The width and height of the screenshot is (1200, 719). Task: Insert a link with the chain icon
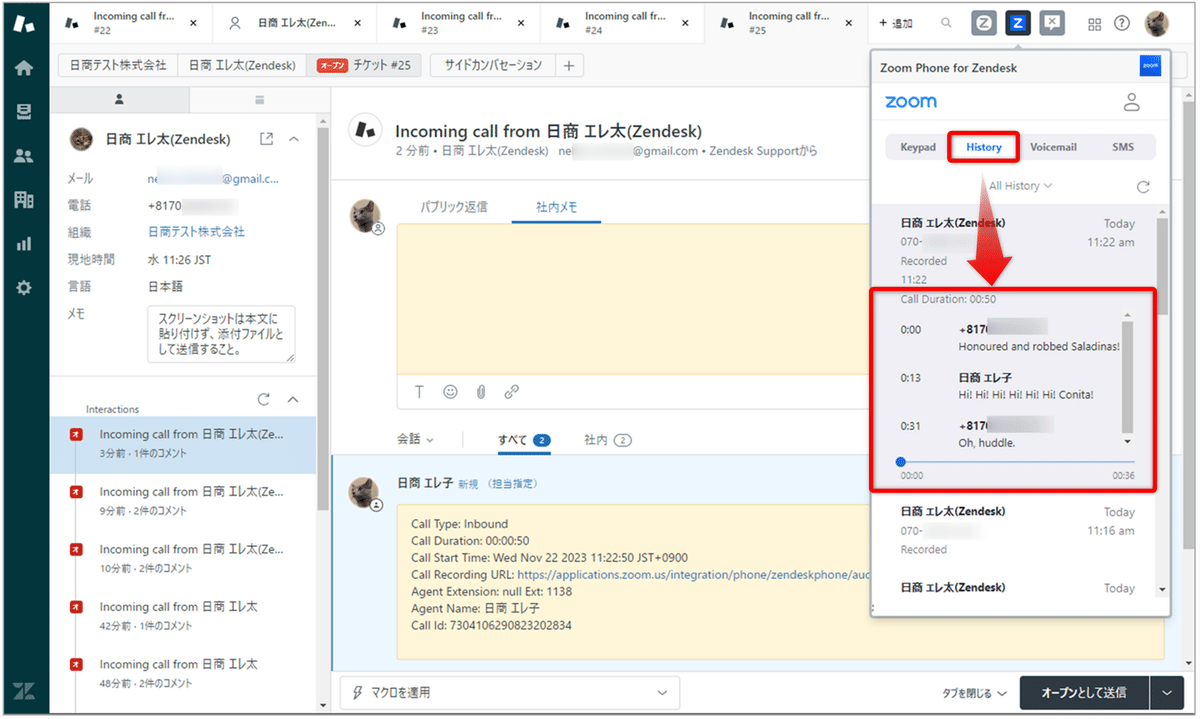click(x=512, y=392)
